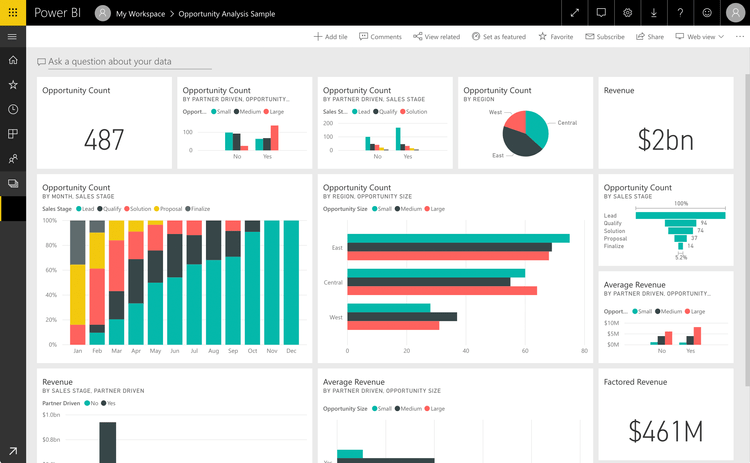
Task: Select the Central slice of the pie chart
Action: click(x=537, y=127)
